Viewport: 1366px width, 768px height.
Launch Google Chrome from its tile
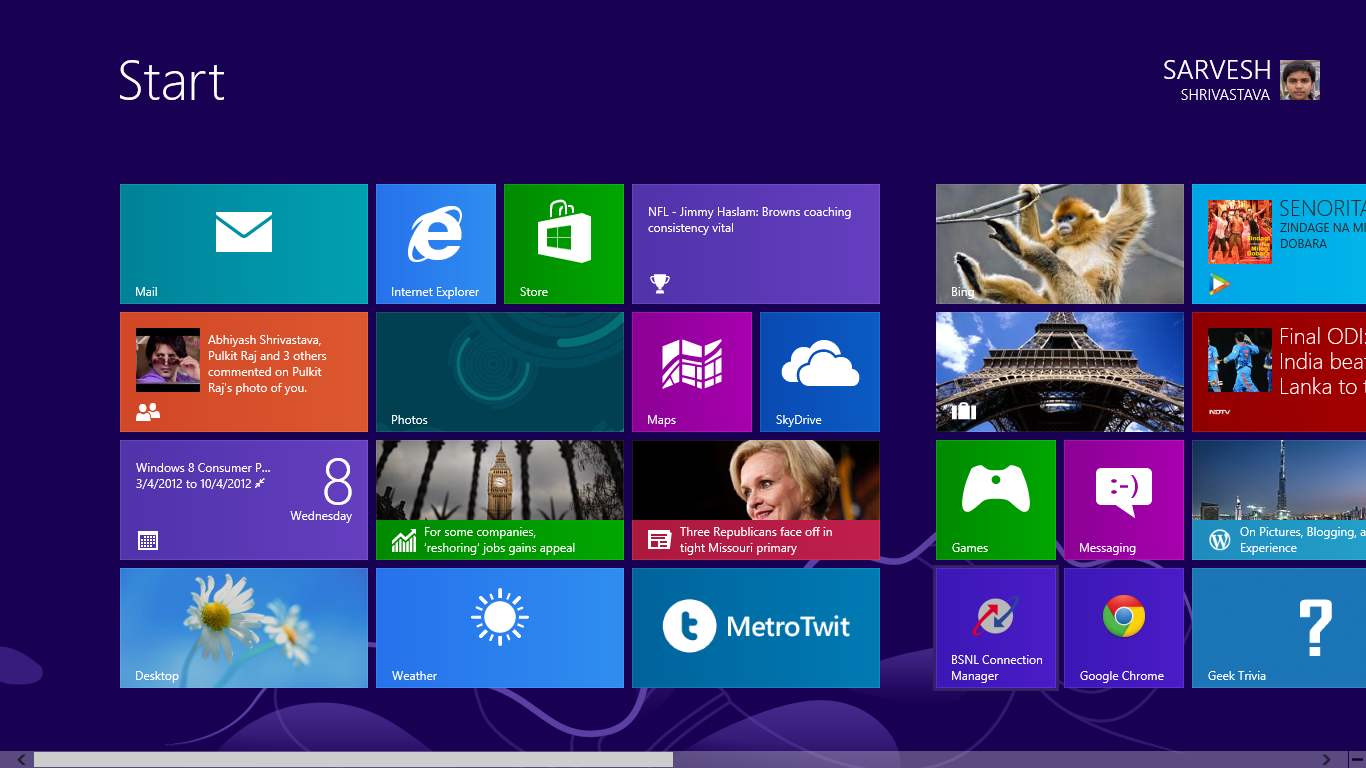click(1123, 627)
